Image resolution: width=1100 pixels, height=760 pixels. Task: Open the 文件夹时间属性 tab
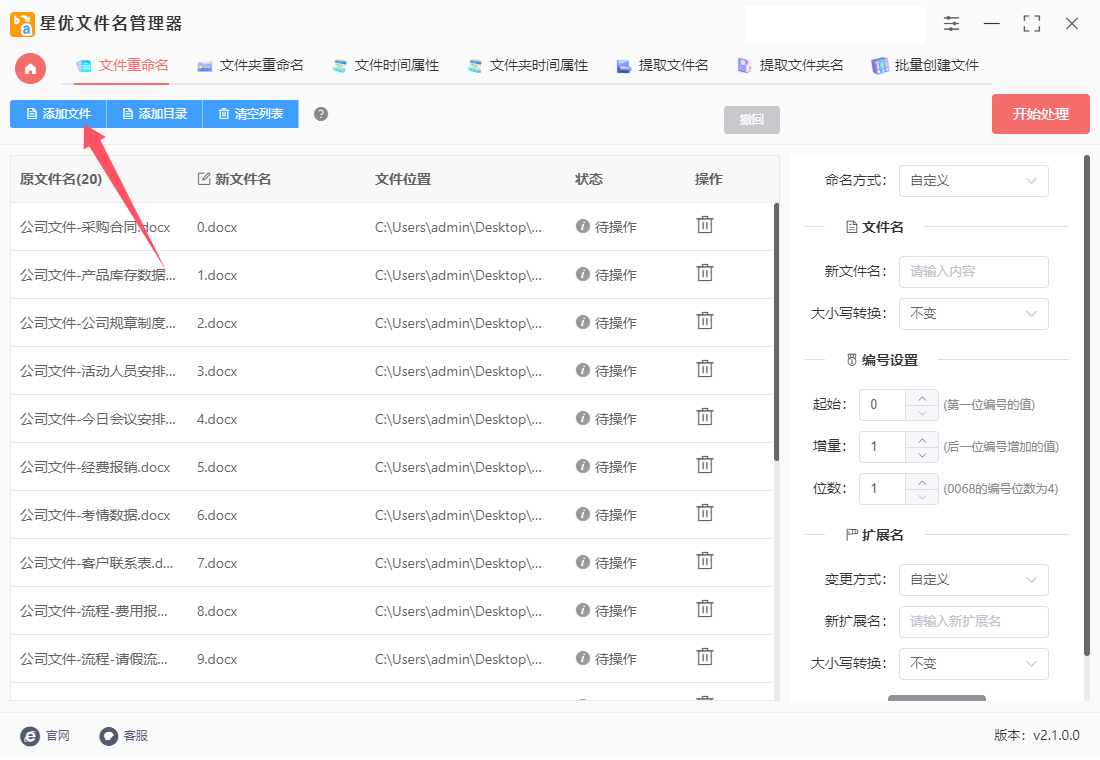coord(528,66)
